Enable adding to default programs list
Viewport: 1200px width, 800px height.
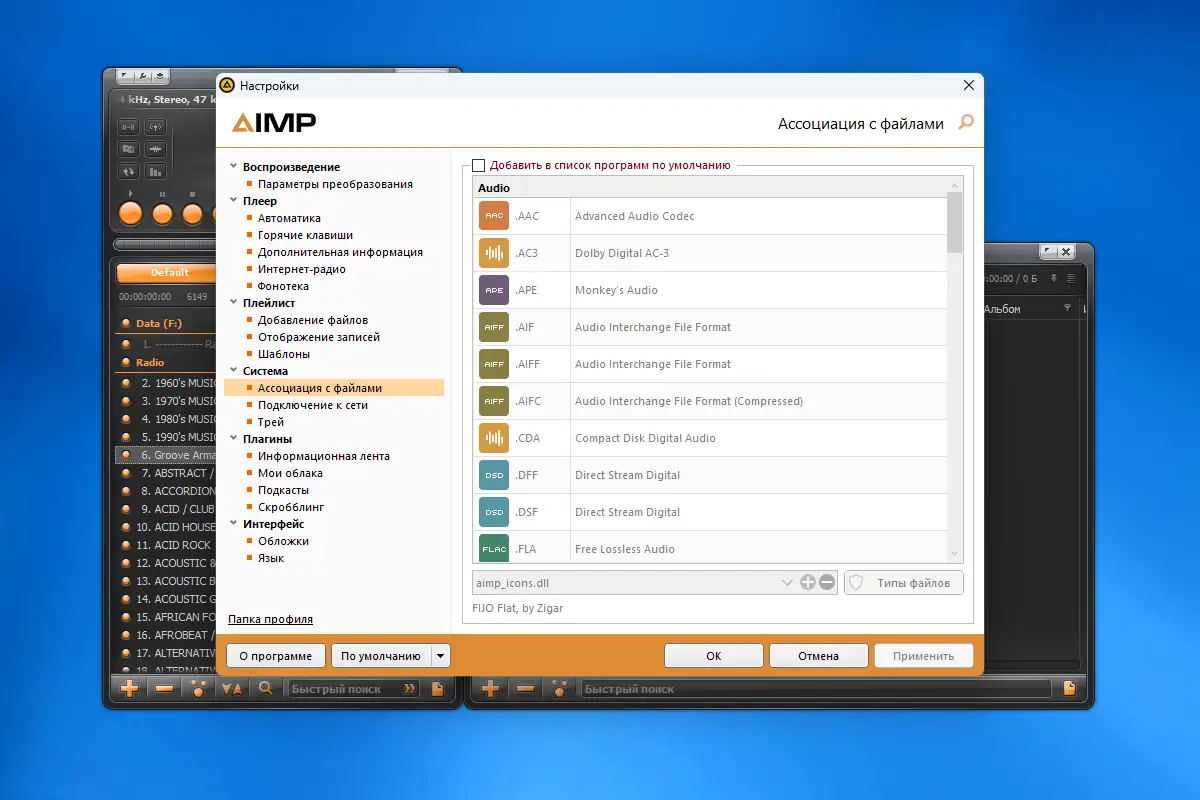[x=478, y=166]
